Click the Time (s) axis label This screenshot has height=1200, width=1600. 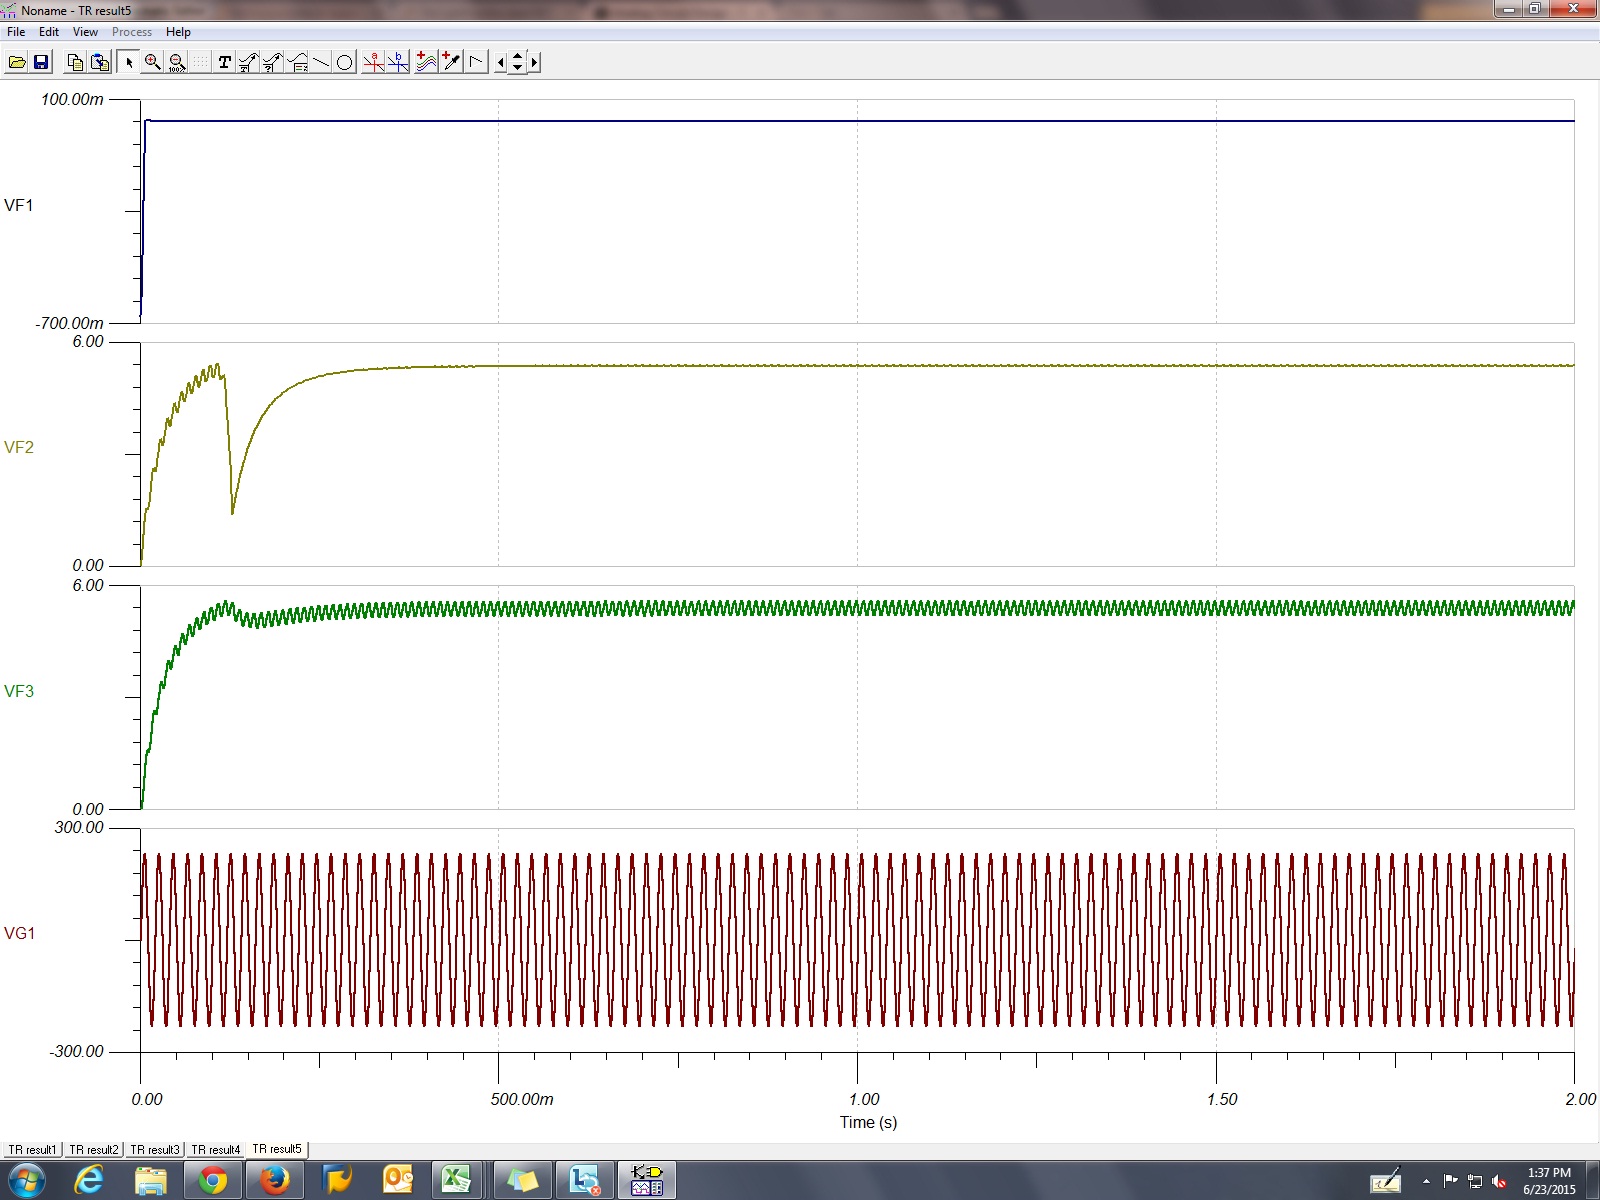click(x=868, y=1122)
